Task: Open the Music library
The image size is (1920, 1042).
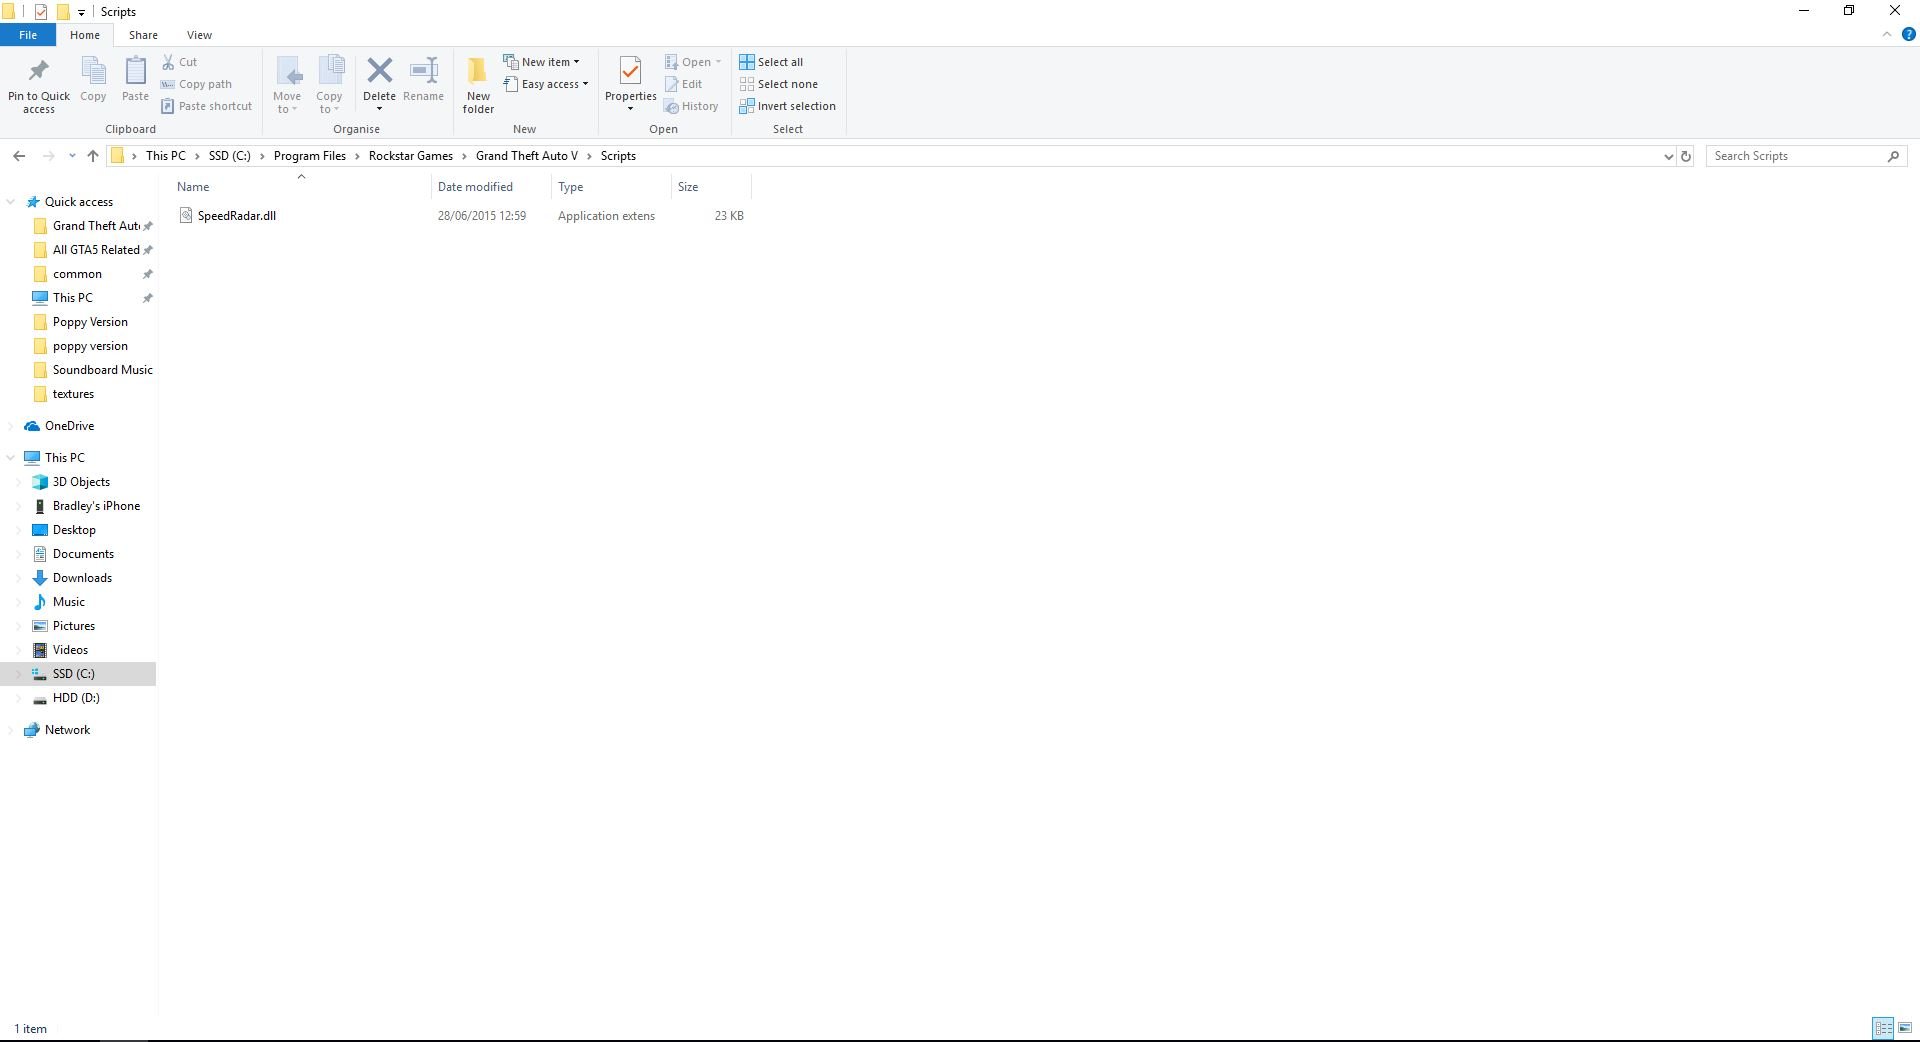Action: point(68,602)
